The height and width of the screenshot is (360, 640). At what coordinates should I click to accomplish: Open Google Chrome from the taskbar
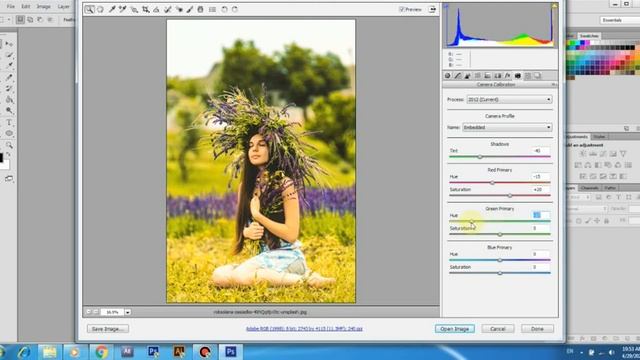[x=101, y=351]
